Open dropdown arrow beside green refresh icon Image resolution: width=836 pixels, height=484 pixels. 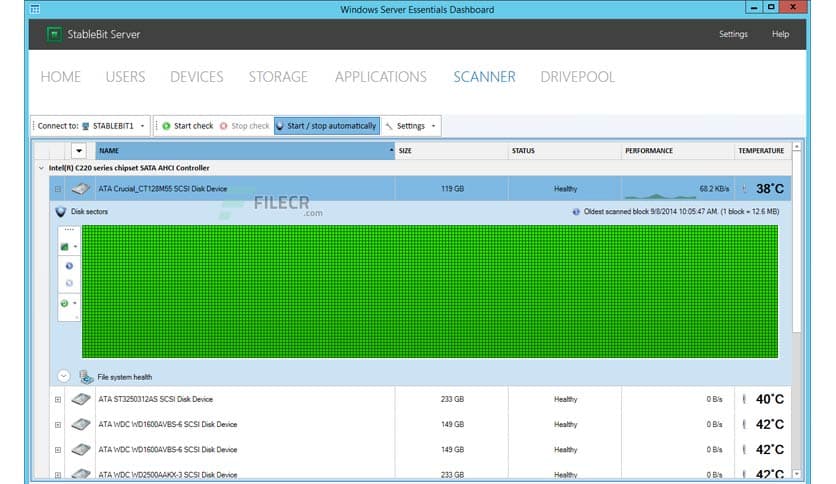coord(75,303)
